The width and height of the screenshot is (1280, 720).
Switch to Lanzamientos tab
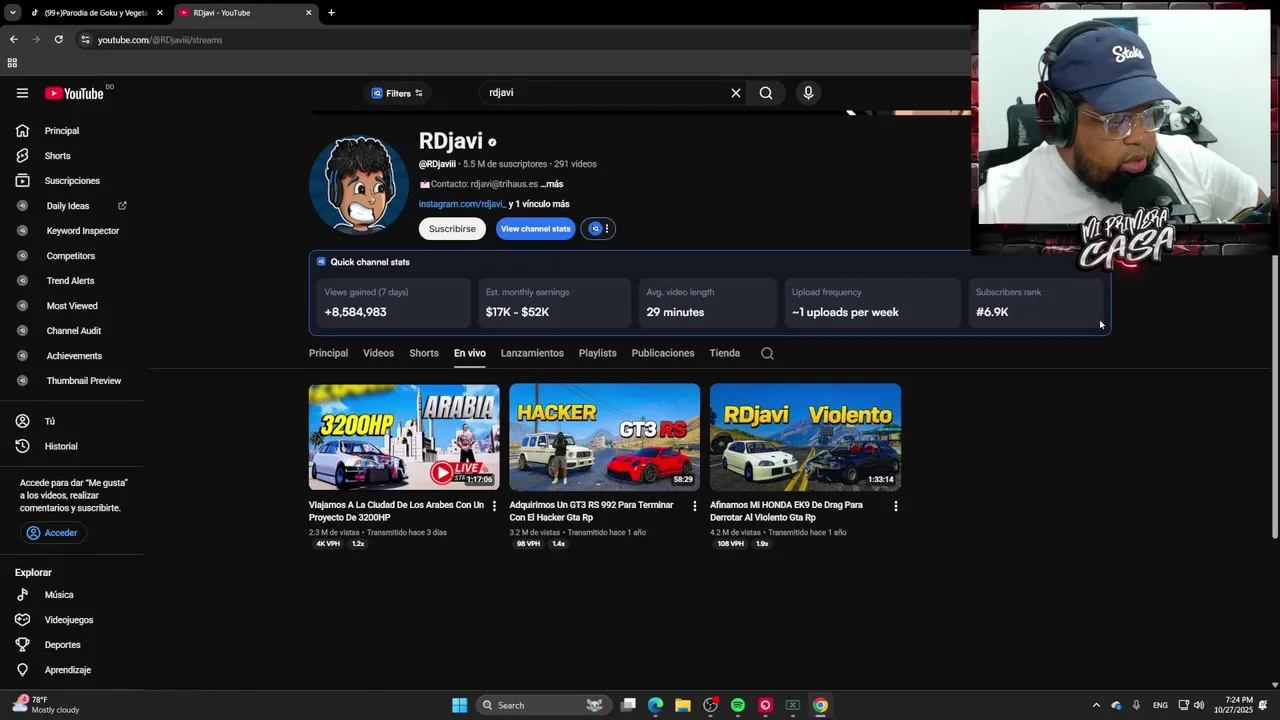click(532, 353)
